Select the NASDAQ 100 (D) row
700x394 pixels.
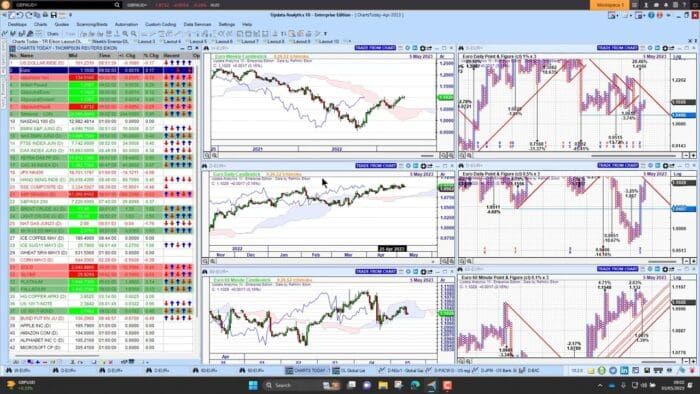(x=102, y=121)
